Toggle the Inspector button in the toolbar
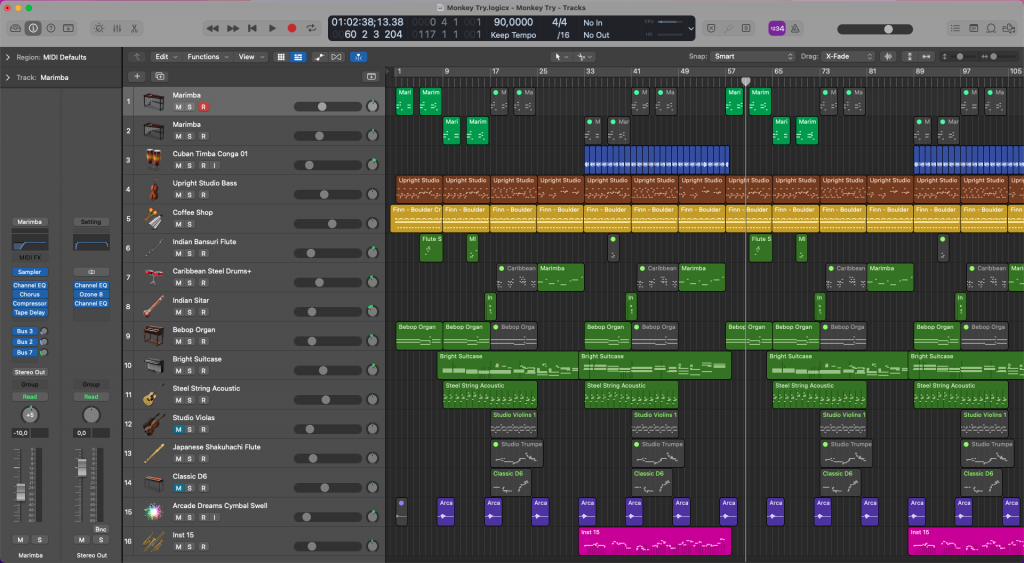The image size is (1024, 563). (33, 28)
